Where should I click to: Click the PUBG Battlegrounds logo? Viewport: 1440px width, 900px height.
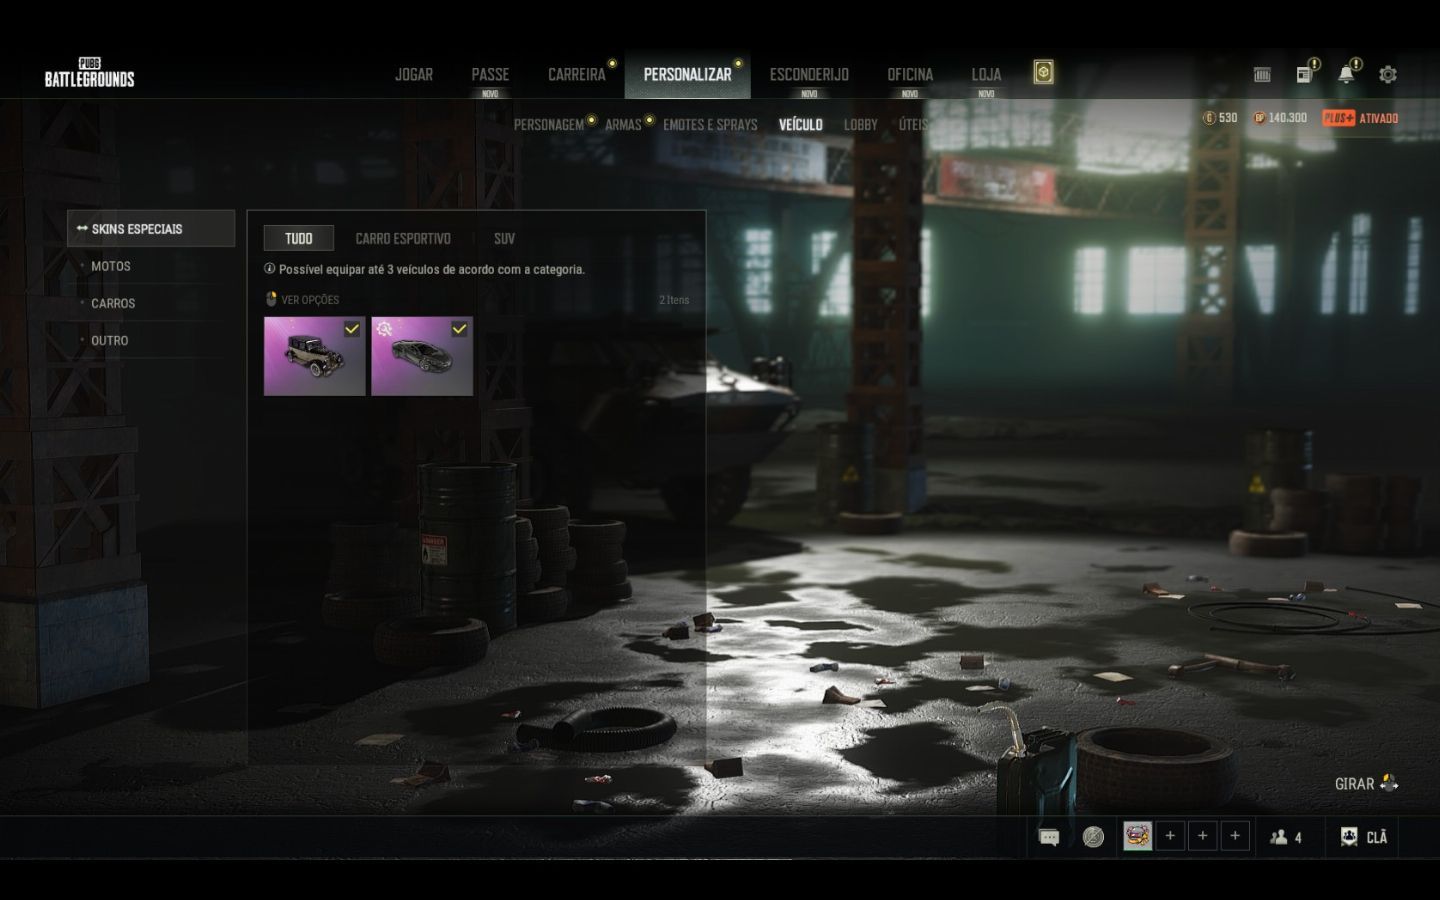89,73
